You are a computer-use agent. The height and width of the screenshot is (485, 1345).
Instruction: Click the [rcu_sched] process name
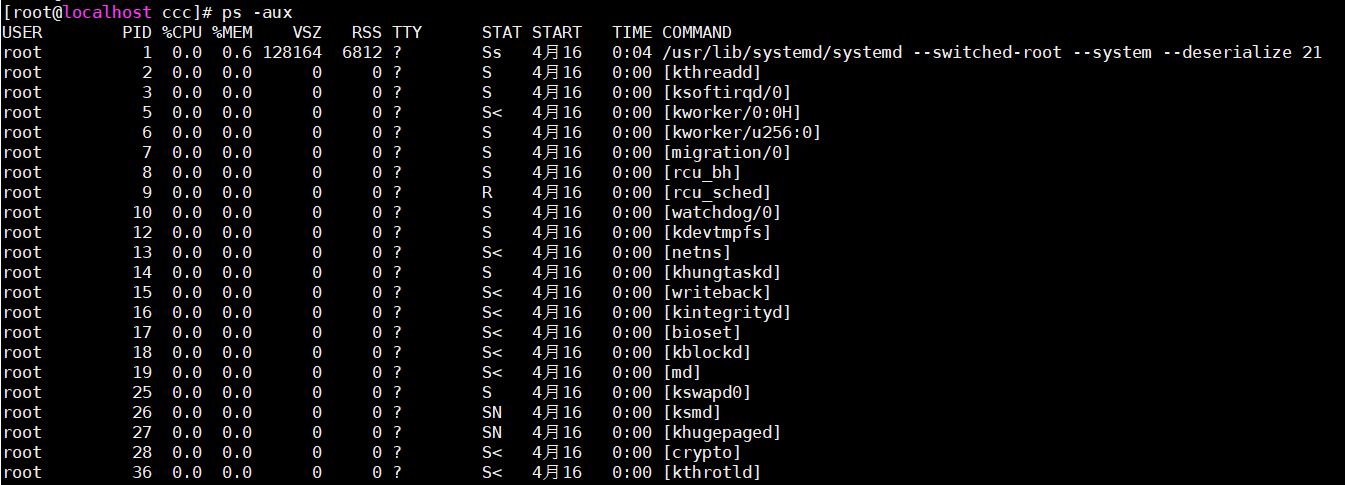point(716,192)
